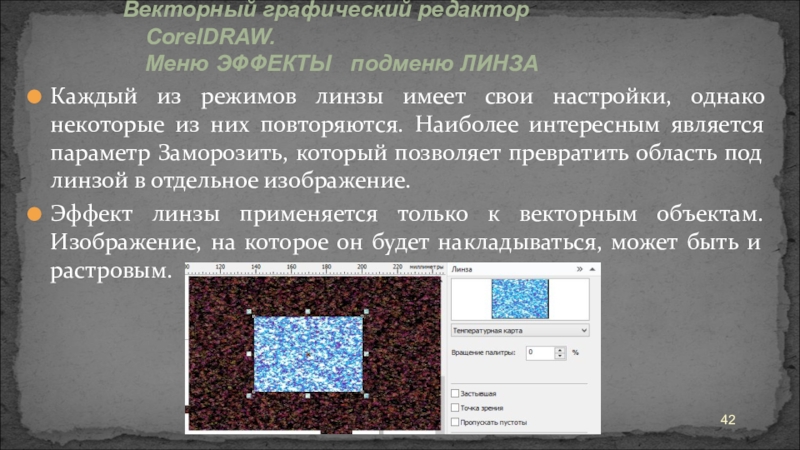800x450 pixels.
Task: Enable the Пропускать пустоты checkbox
Action: [x=455, y=422]
